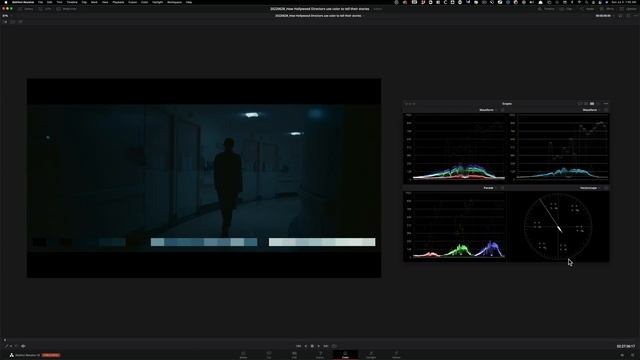Open settings for the Vectorscope
The width and height of the screenshot is (640, 360).
click(x=606, y=188)
